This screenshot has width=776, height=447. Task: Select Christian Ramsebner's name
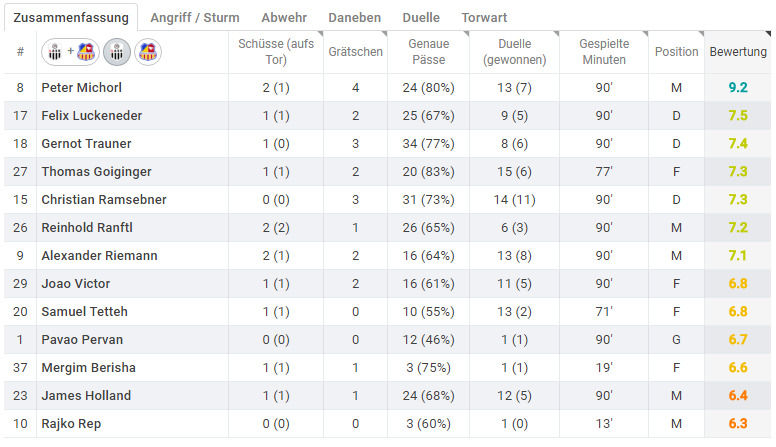[x=104, y=200]
